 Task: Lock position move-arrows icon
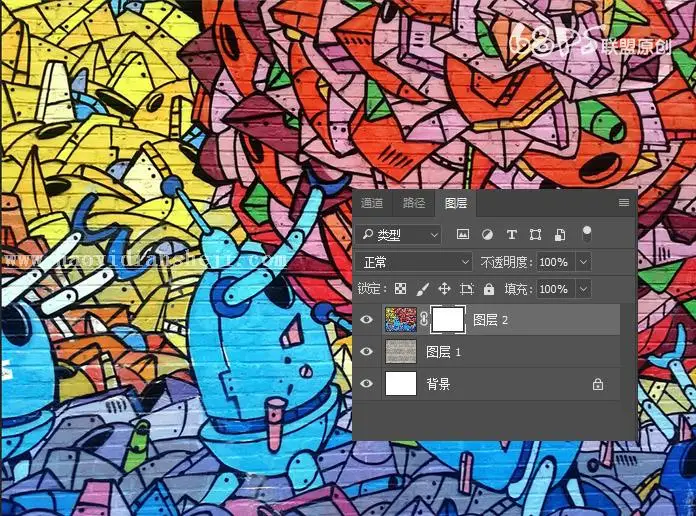point(444,289)
